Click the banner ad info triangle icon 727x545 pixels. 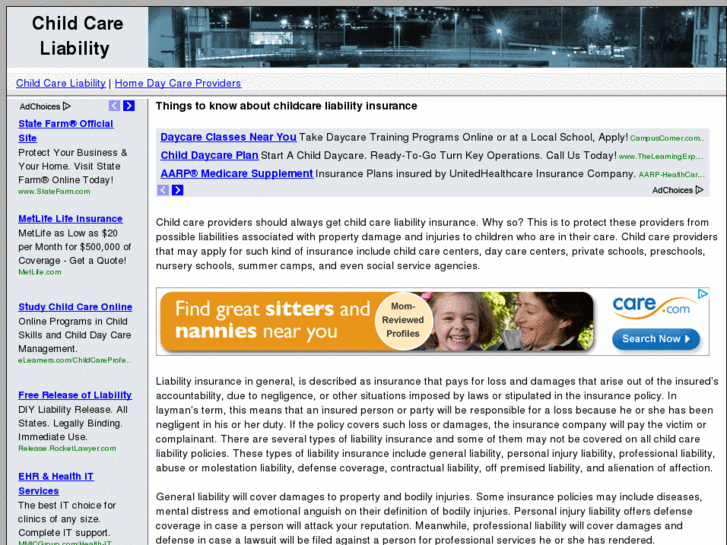[x=703, y=294]
